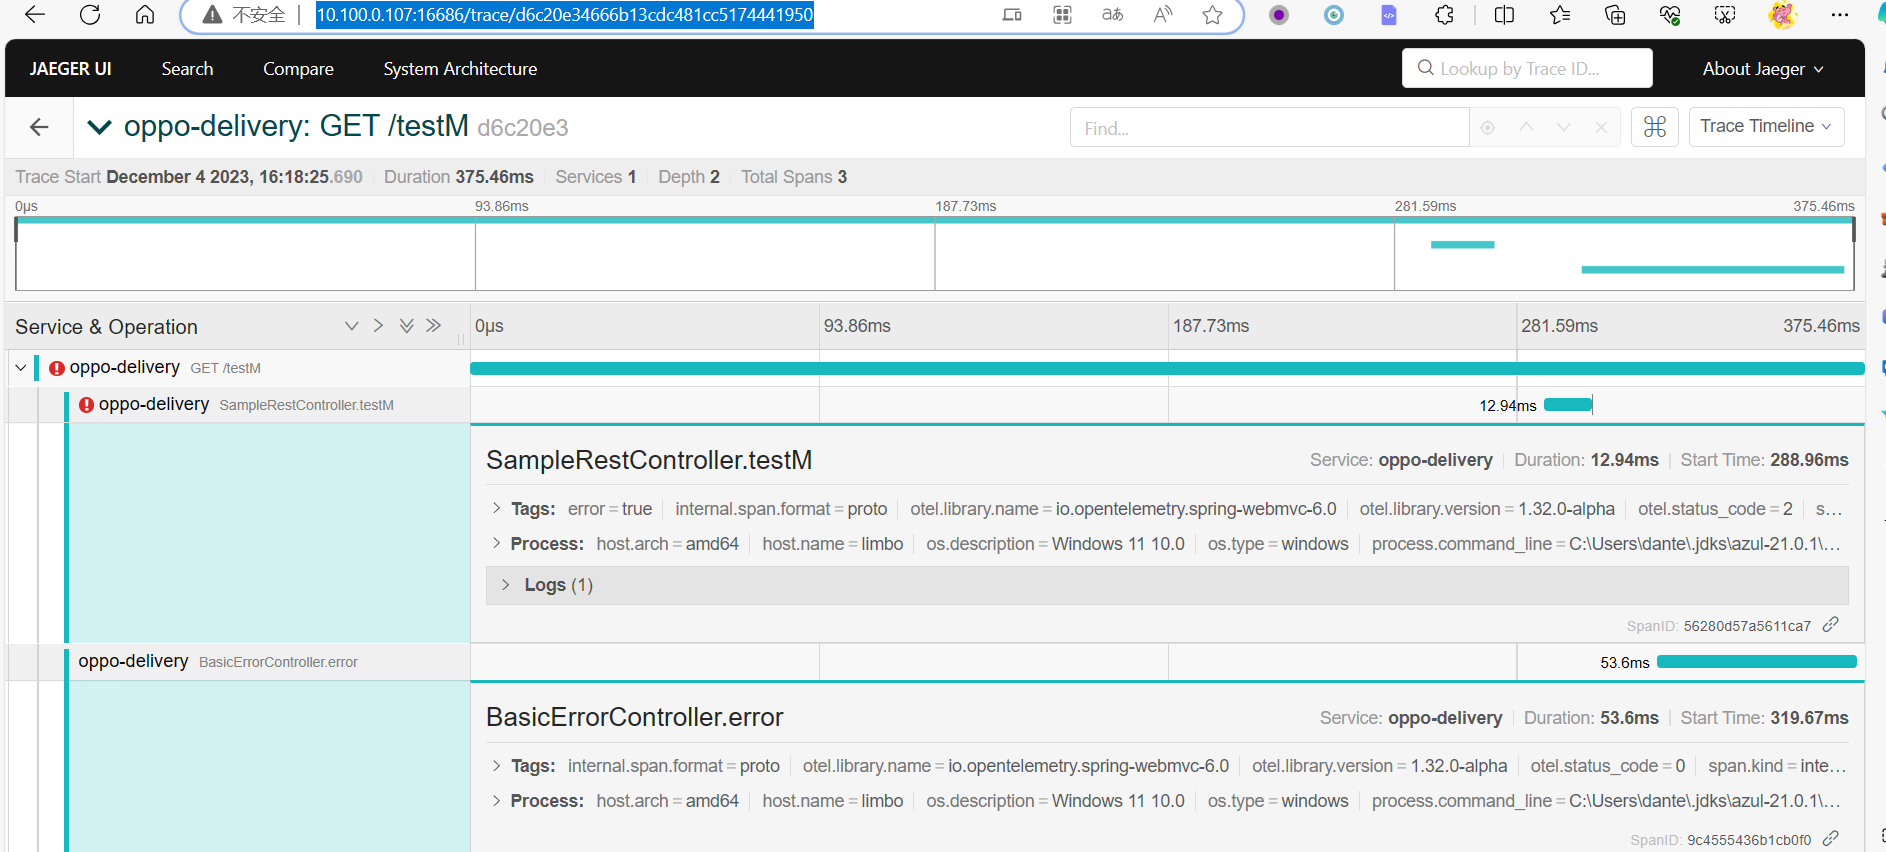Open the browser read aloud icon
Viewport: 1886px width, 852px height.
(x=1163, y=15)
